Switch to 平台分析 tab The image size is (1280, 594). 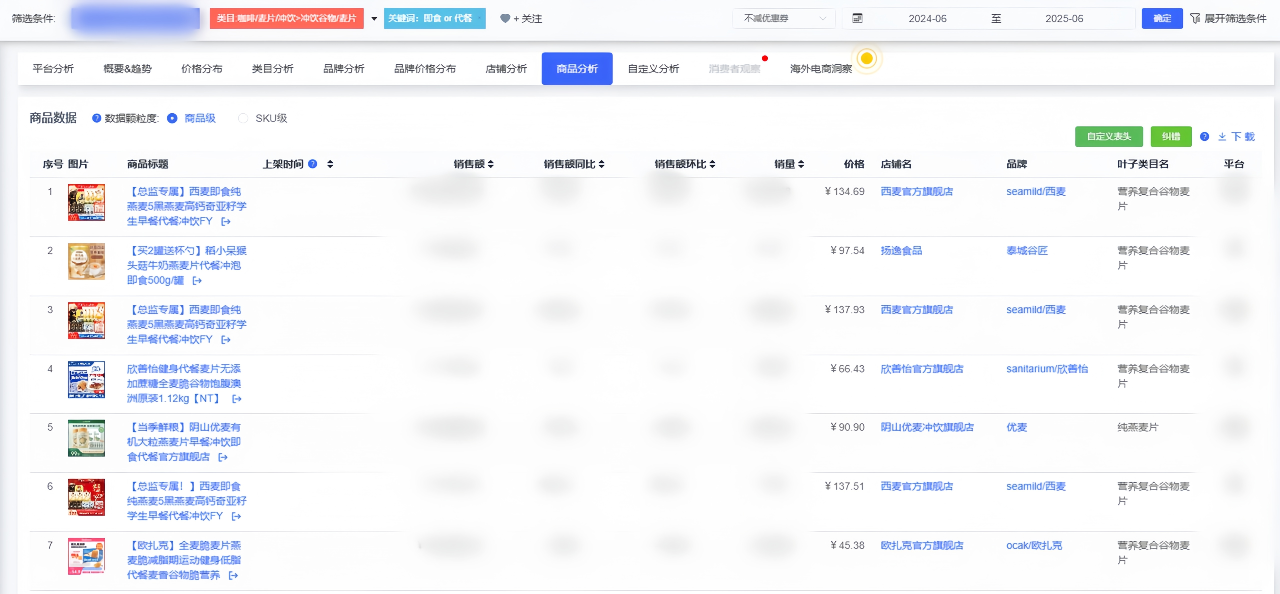coord(53,69)
